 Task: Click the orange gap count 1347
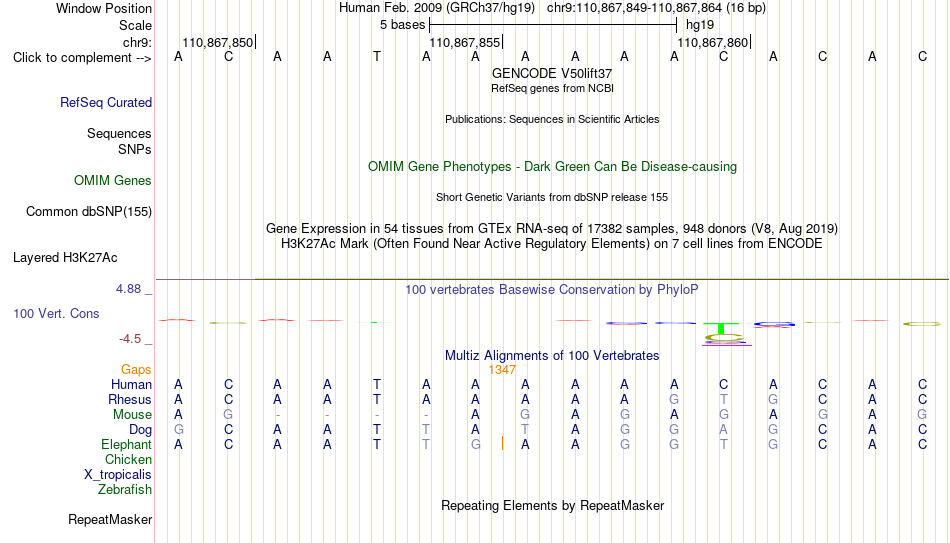coord(502,370)
